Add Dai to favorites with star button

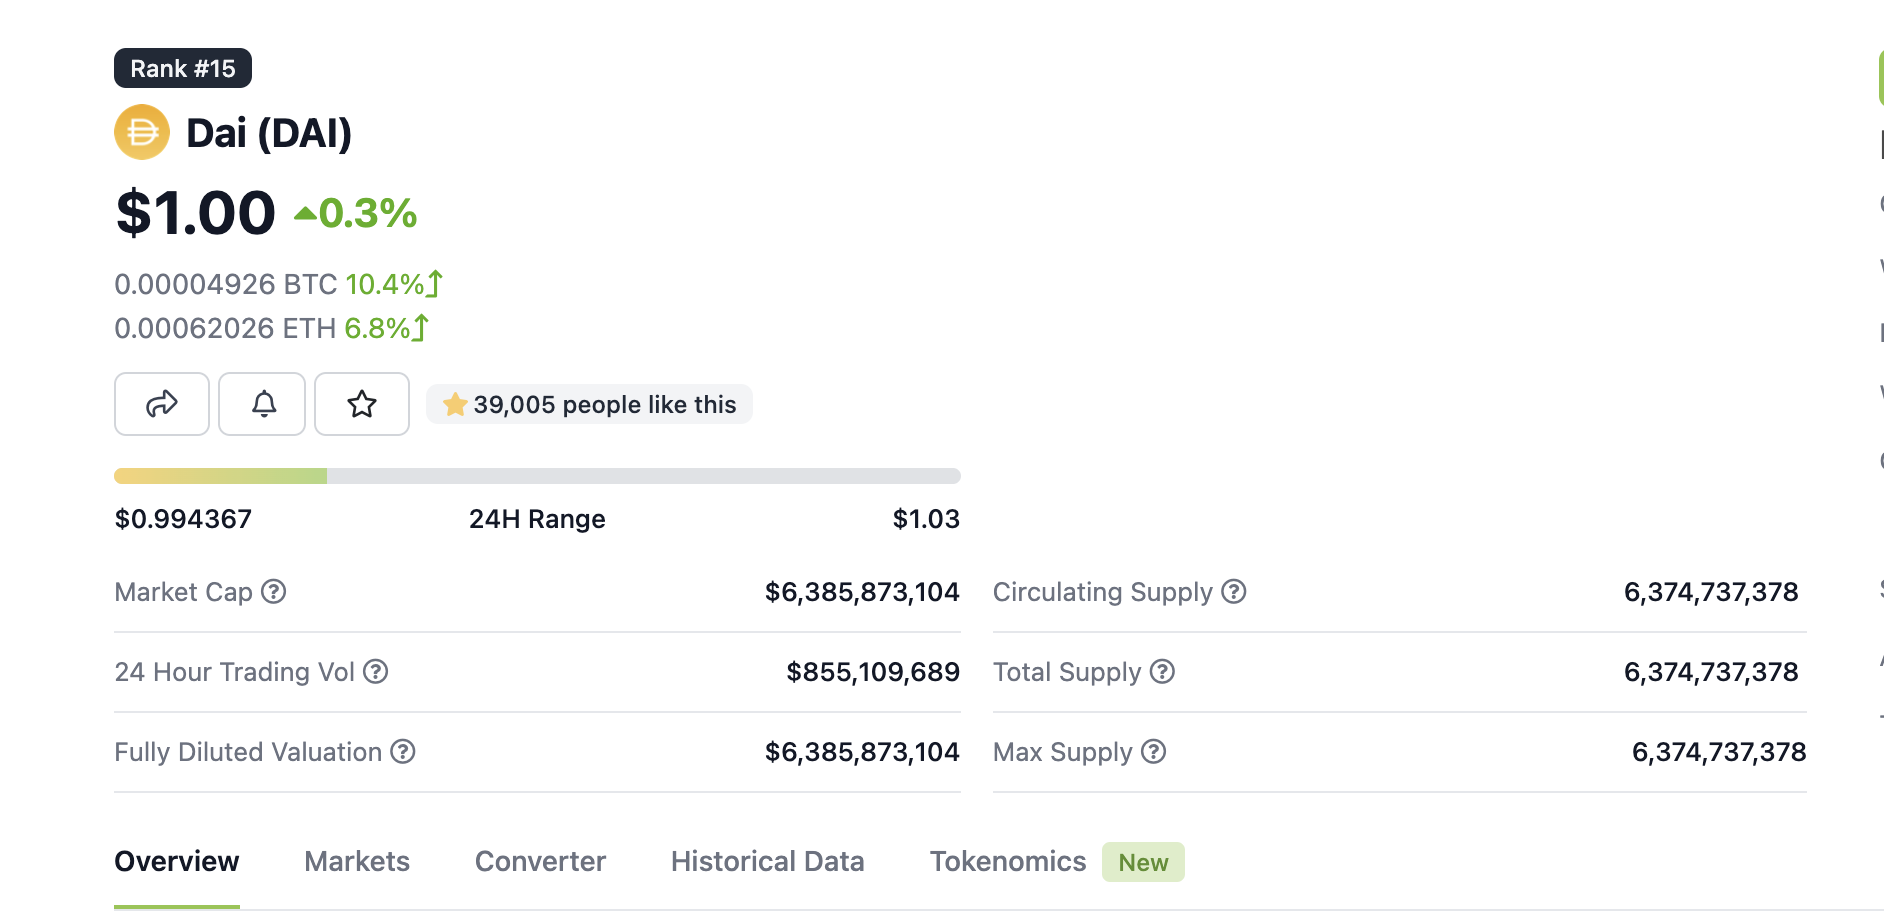point(362,404)
